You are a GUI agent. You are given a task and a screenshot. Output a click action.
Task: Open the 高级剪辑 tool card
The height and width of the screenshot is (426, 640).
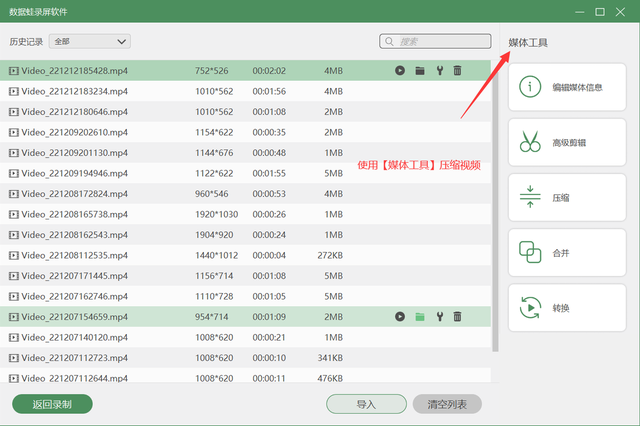[567, 142]
